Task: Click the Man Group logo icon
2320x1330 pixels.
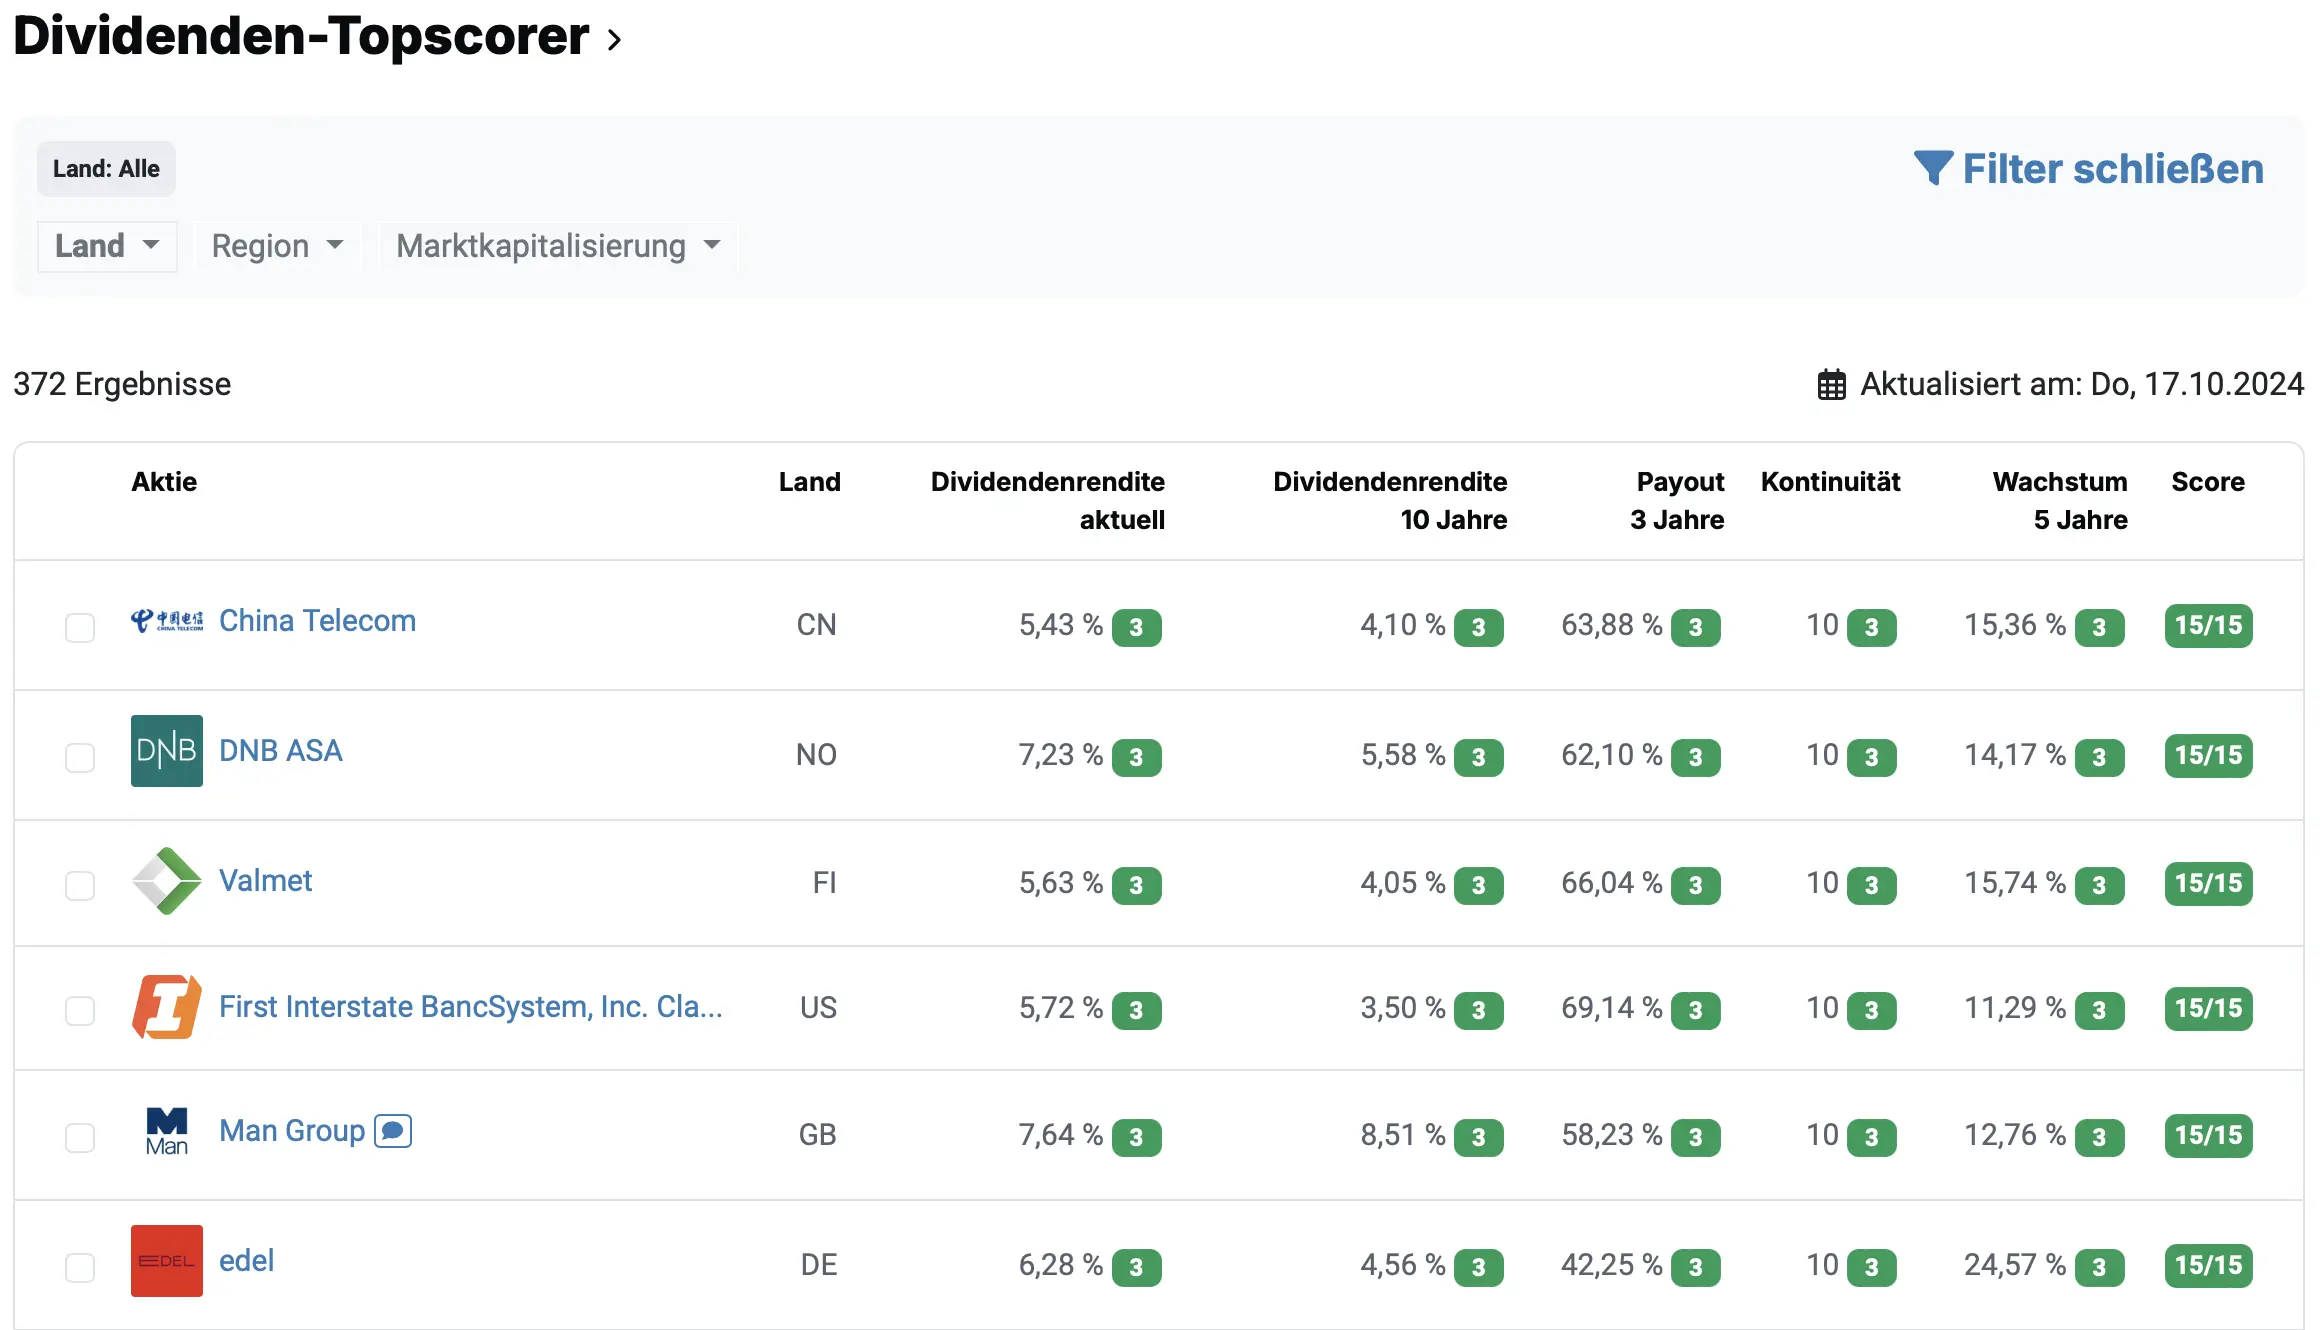Action: click(167, 1131)
